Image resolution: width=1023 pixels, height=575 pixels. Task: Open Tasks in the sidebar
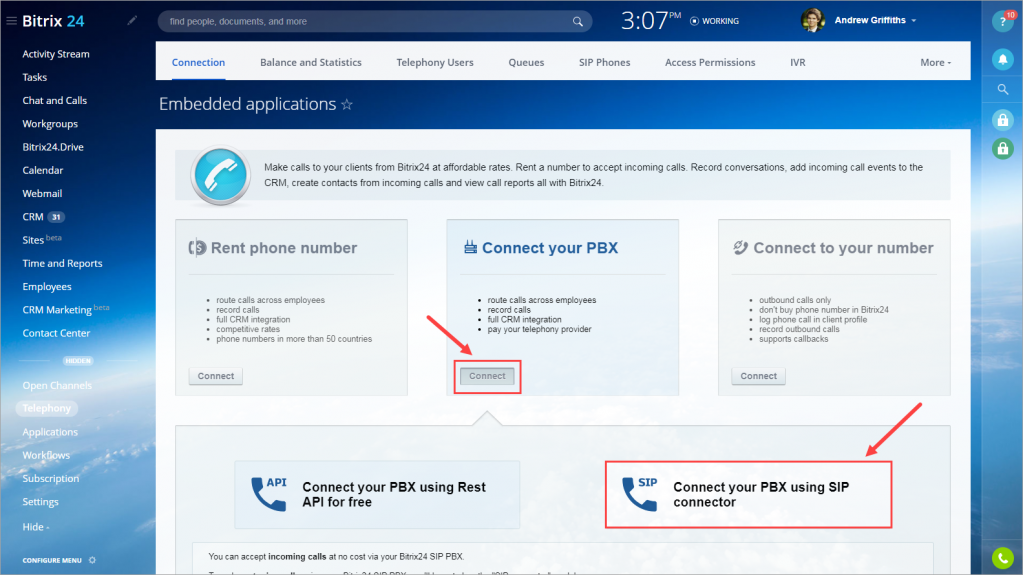point(35,77)
